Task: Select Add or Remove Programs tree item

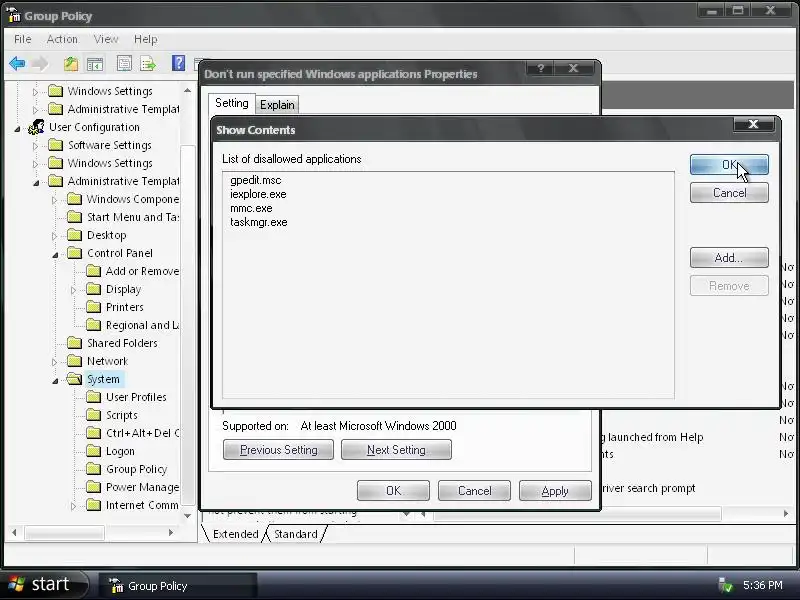Action: click(142, 271)
